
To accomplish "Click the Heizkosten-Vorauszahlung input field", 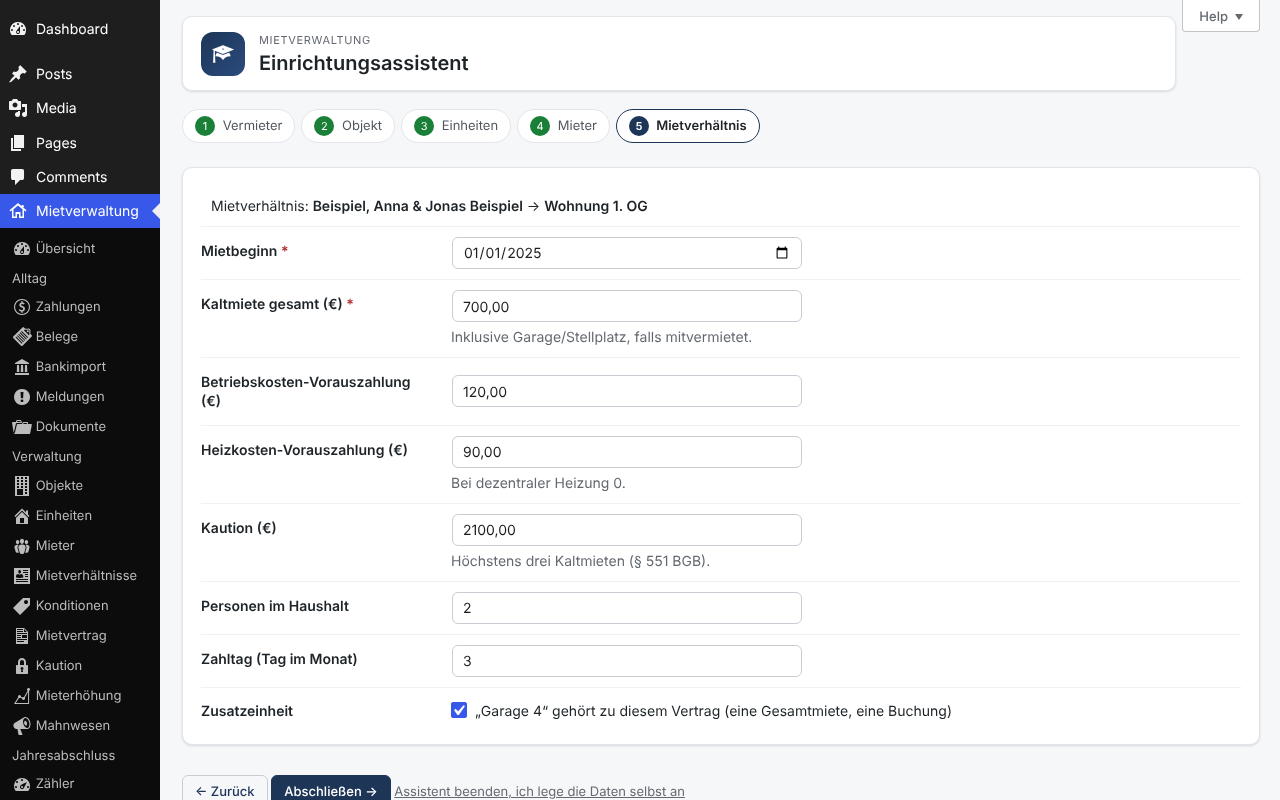I will pyautogui.click(x=627, y=452).
